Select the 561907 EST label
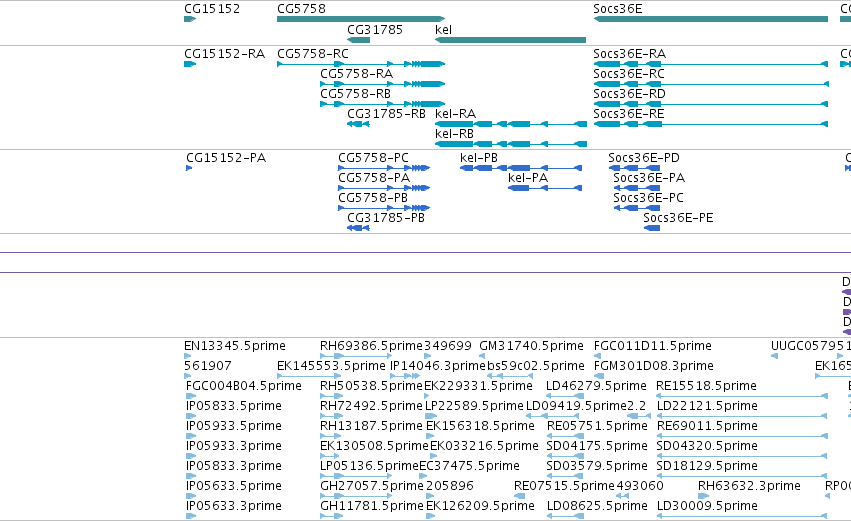This screenshot has height=521, width=851. (208, 366)
